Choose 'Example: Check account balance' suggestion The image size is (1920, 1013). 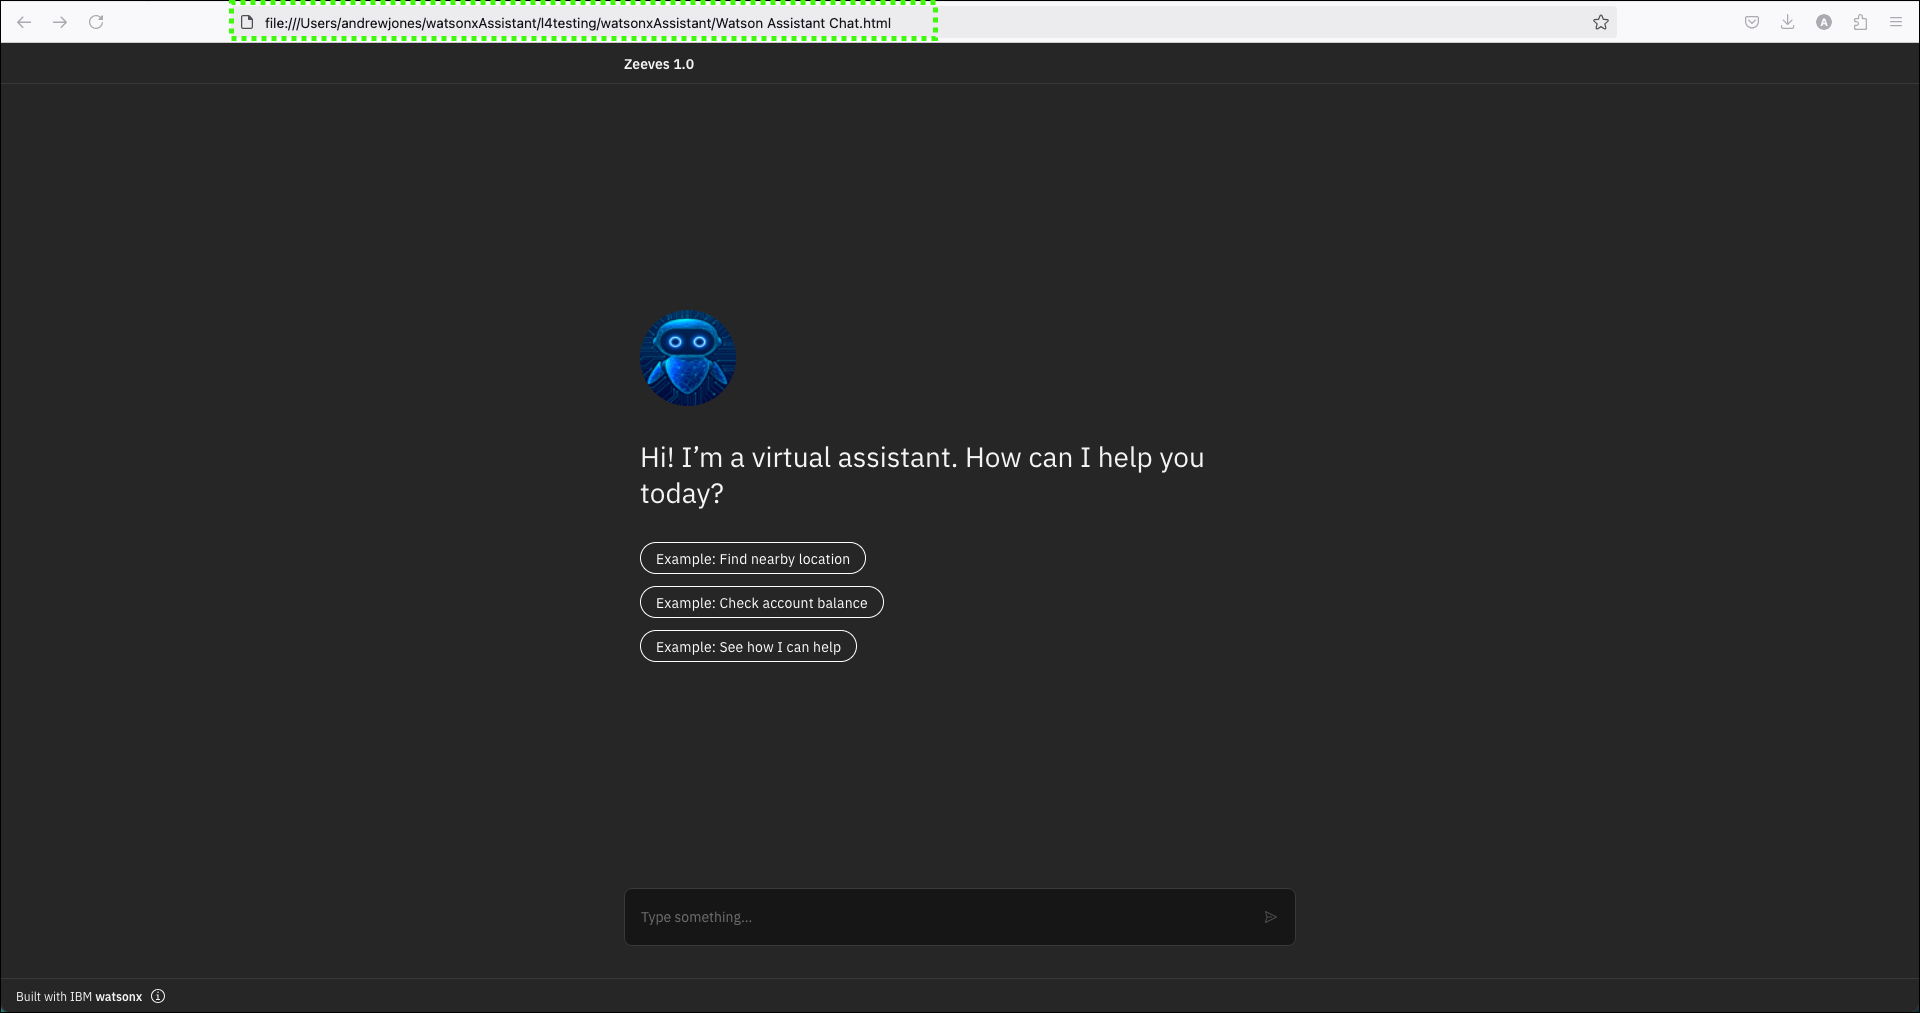click(761, 603)
